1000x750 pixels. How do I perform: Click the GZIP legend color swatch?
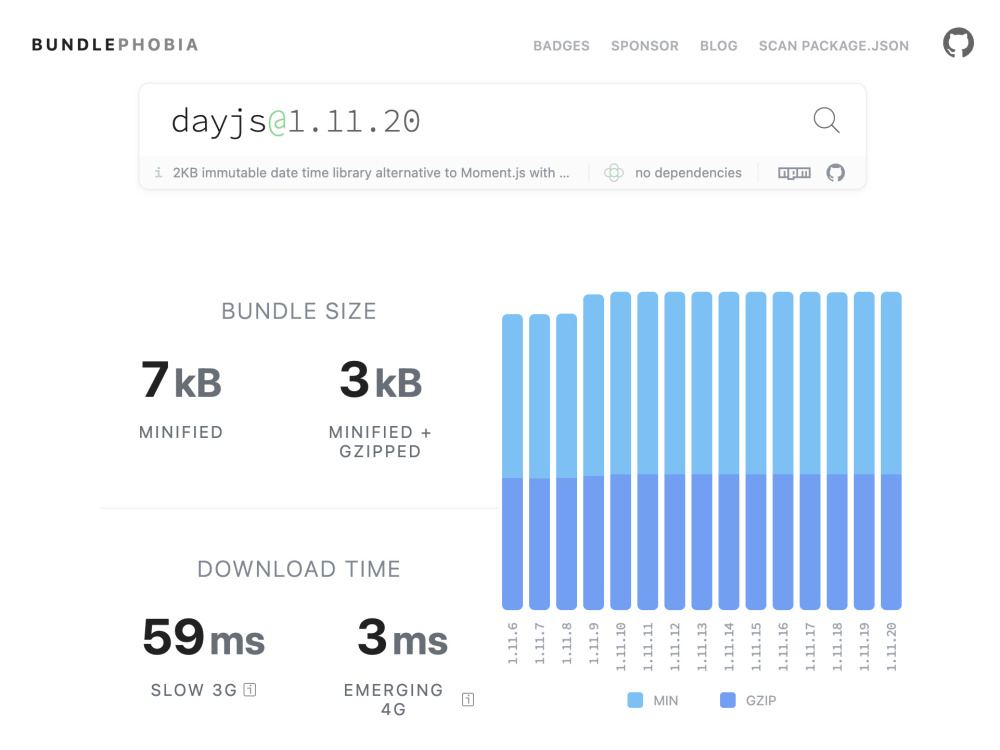(728, 700)
